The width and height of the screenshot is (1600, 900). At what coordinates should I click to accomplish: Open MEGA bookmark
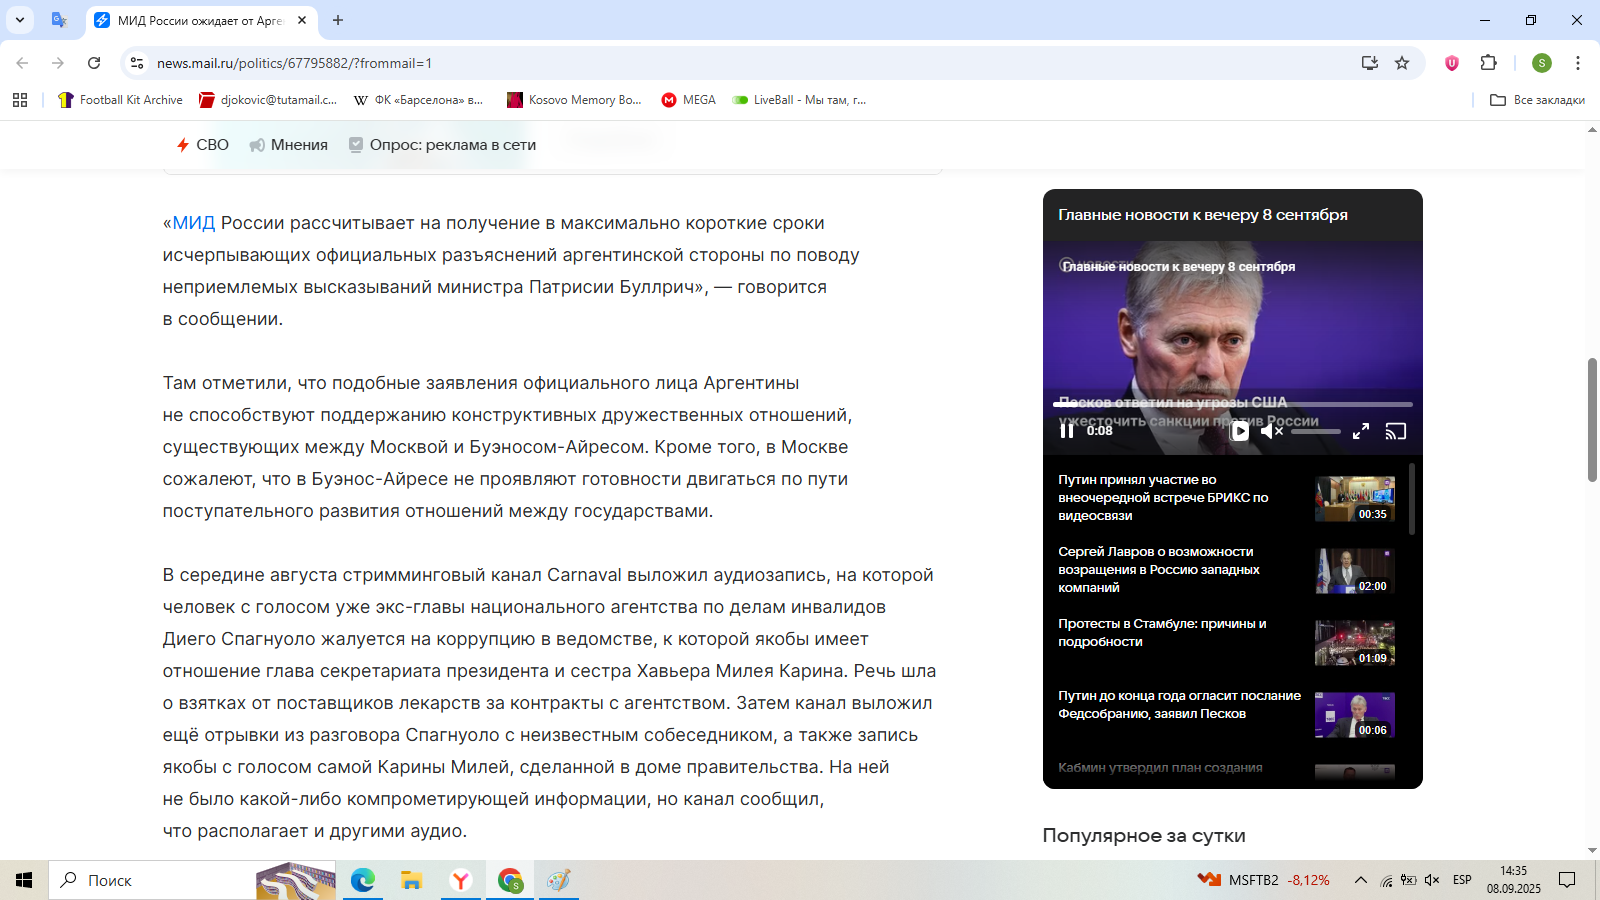pos(689,100)
